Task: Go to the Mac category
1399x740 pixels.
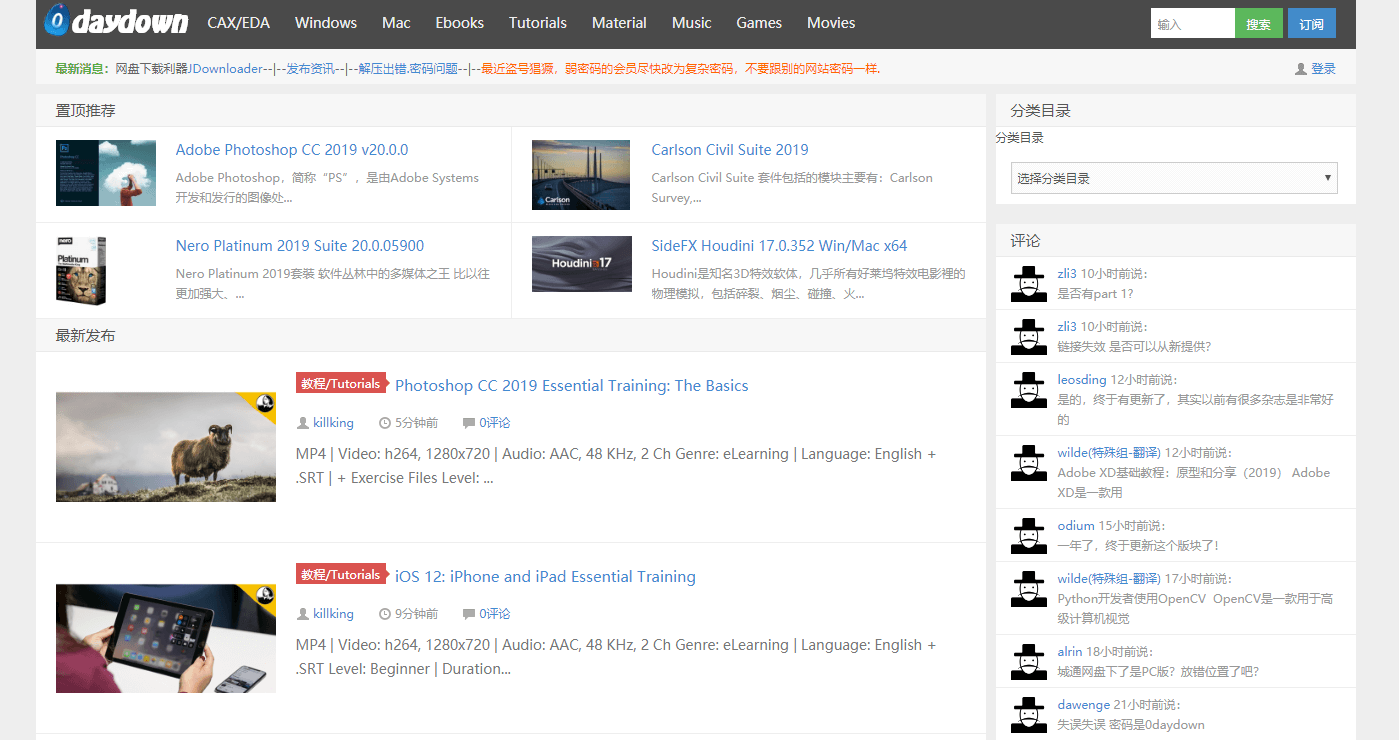Action: tap(396, 22)
